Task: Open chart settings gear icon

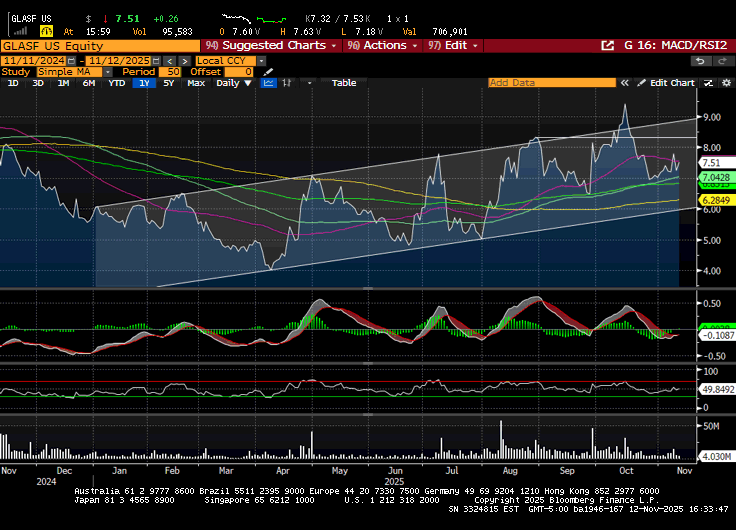Action: coord(726,83)
